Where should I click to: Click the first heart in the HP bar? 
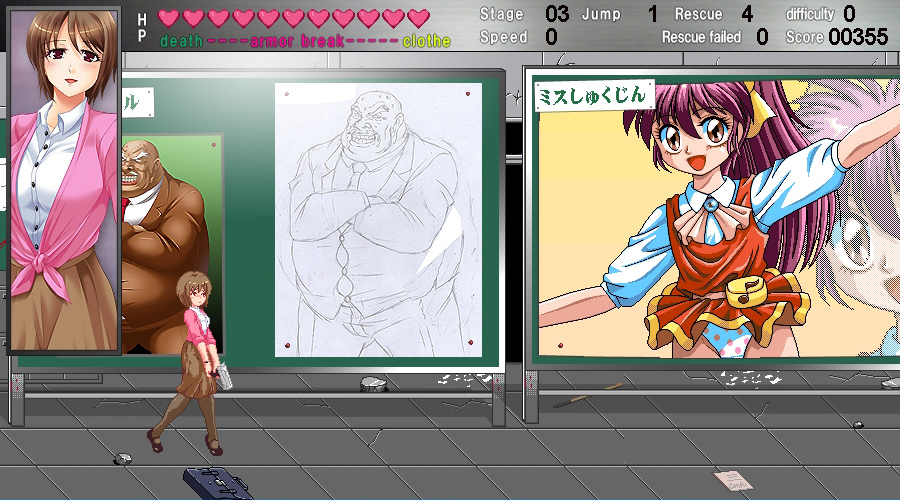pos(169,17)
